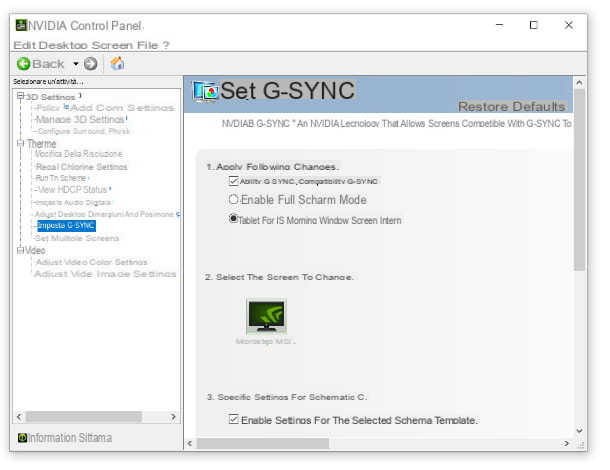Collapse the 3D Settings tree node
Screen dimensions: 610x470
(x=20, y=96)
